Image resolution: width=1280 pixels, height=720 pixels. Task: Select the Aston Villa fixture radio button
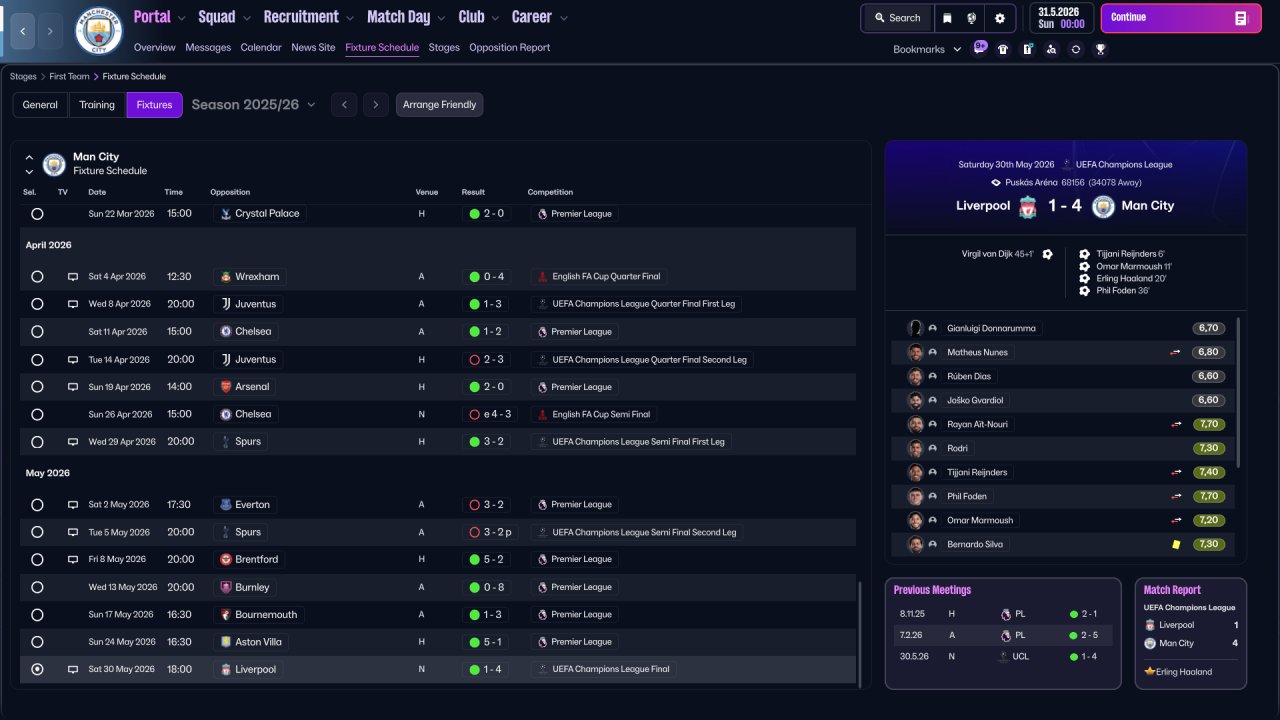pos(37,642)
